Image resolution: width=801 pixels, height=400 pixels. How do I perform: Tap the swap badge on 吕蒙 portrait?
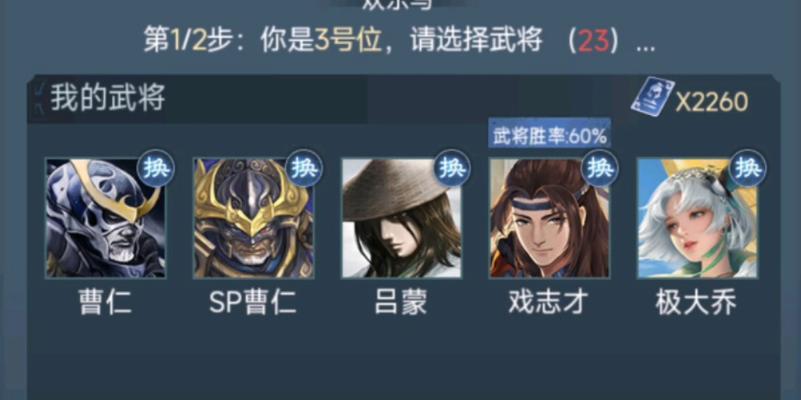coord(452,169)
